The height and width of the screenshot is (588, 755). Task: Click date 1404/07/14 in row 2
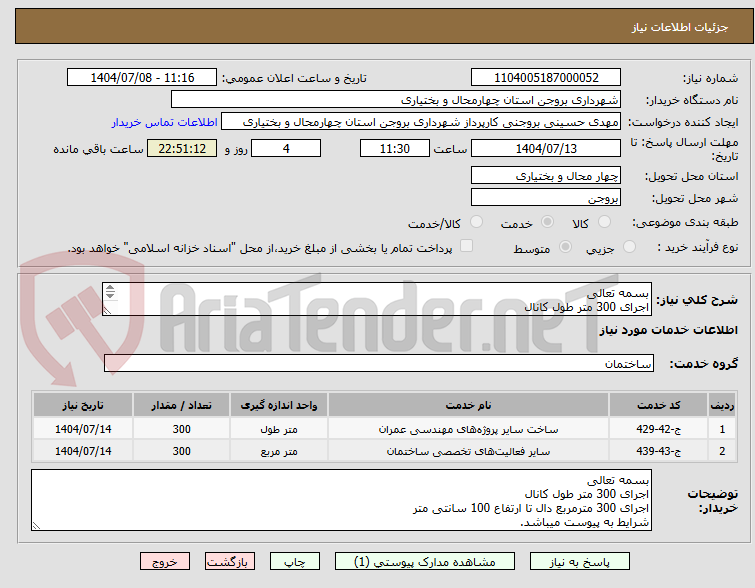click(83, 451)
